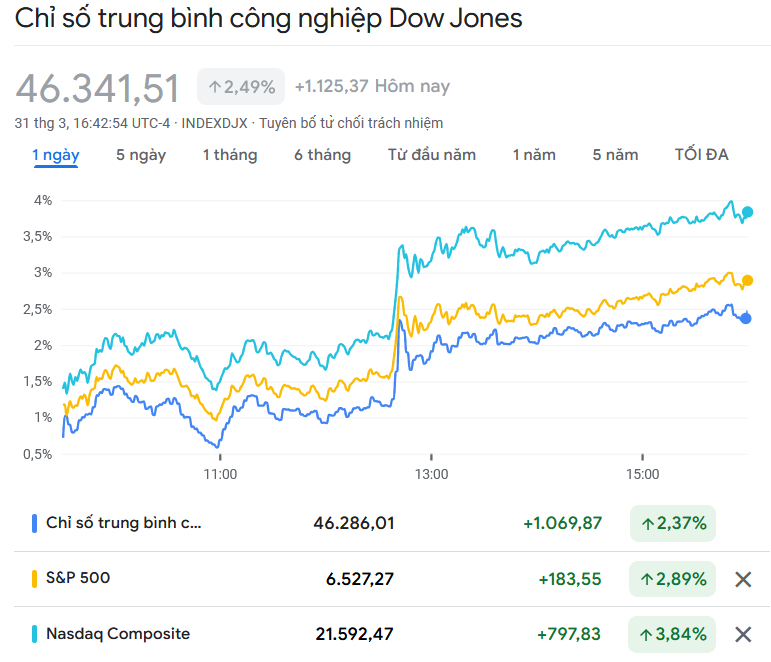
Task: View the "TỐI ĐA" maximum range
Action: pyautogui.click(x=701, y=155)
